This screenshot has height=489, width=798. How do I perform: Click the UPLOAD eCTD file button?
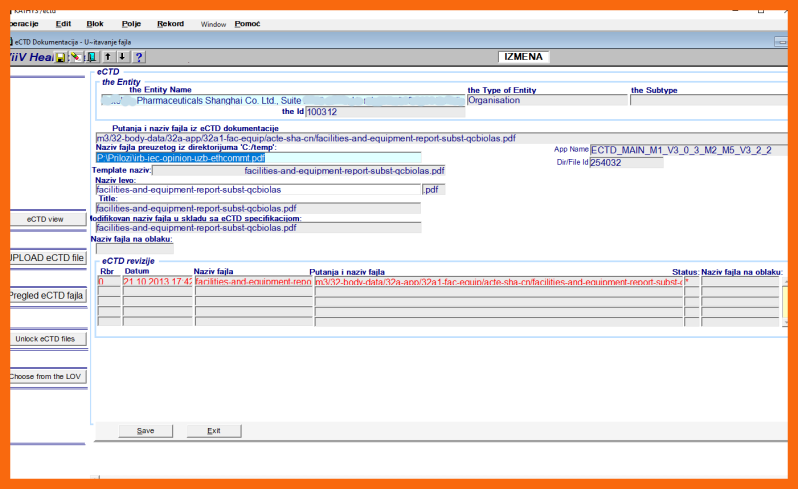pyautogui.click(x=45, y=258)
